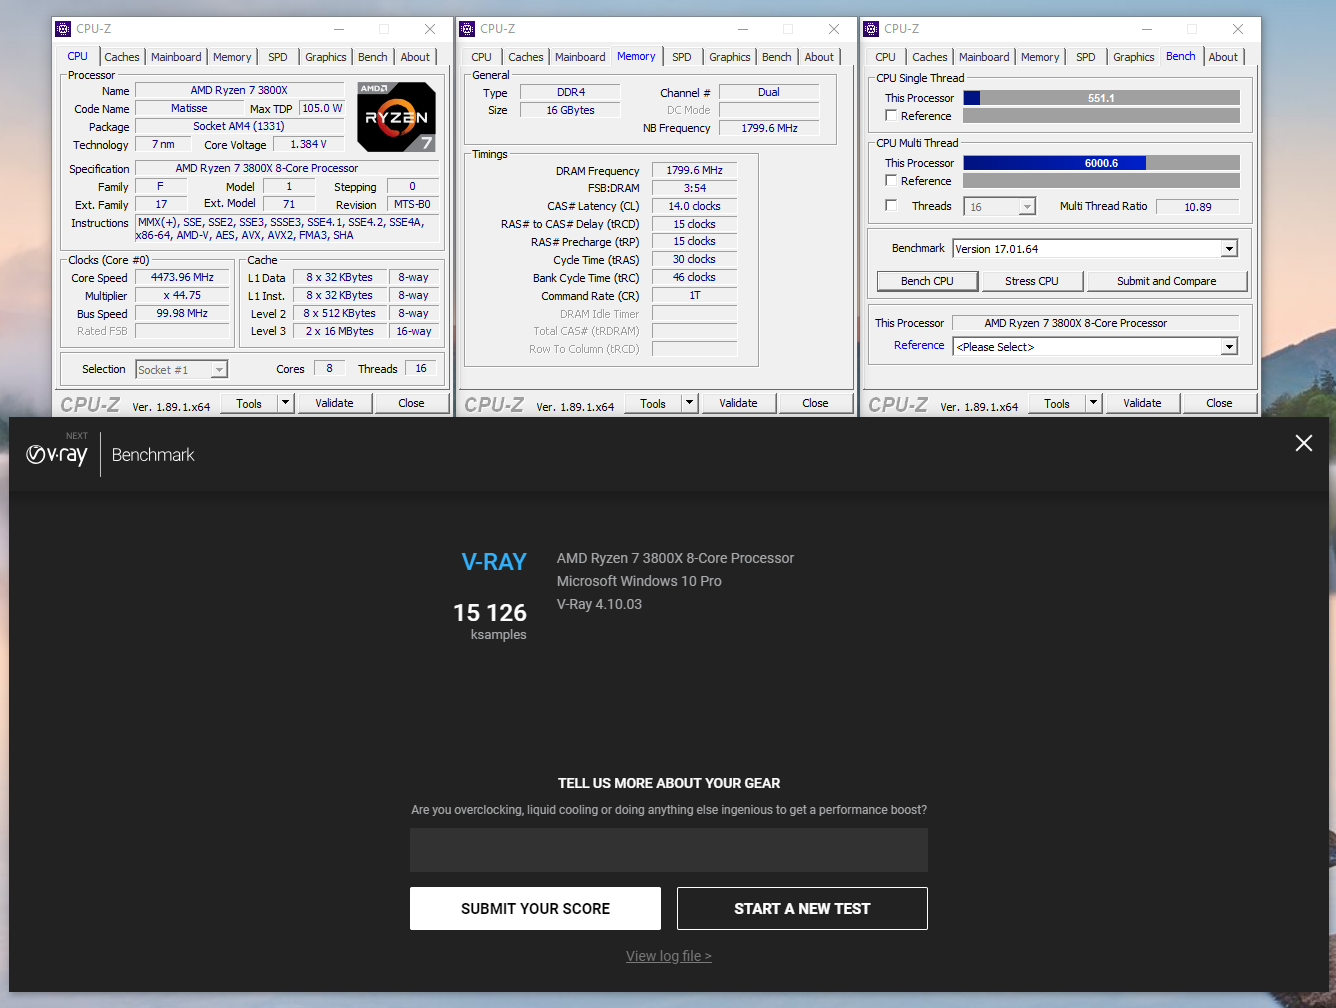
Task: Click Tools button in Bench window
Action: coord(1057,403)
